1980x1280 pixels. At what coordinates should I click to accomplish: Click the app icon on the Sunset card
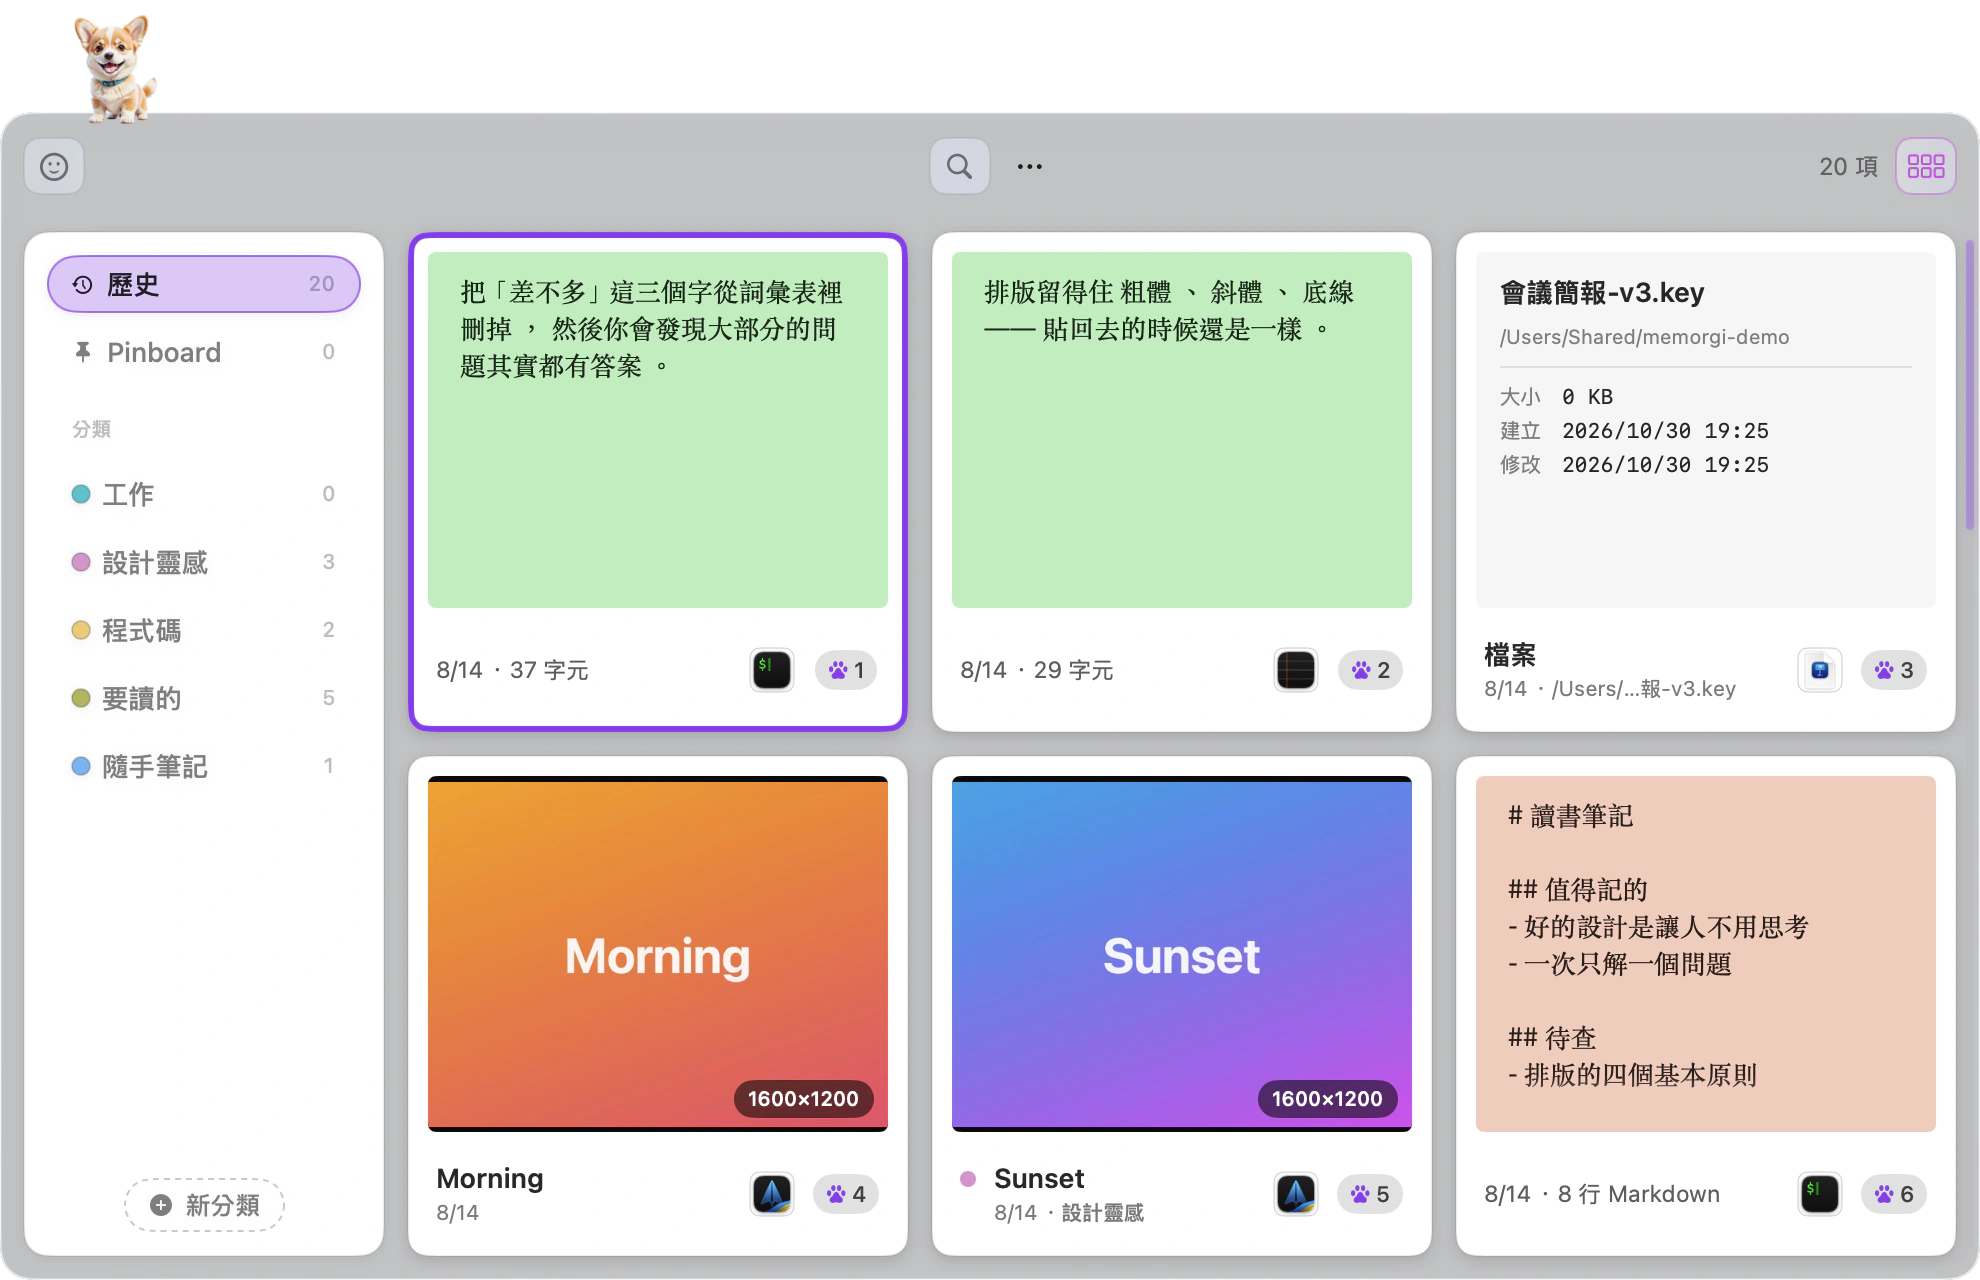[1296, 1194]
